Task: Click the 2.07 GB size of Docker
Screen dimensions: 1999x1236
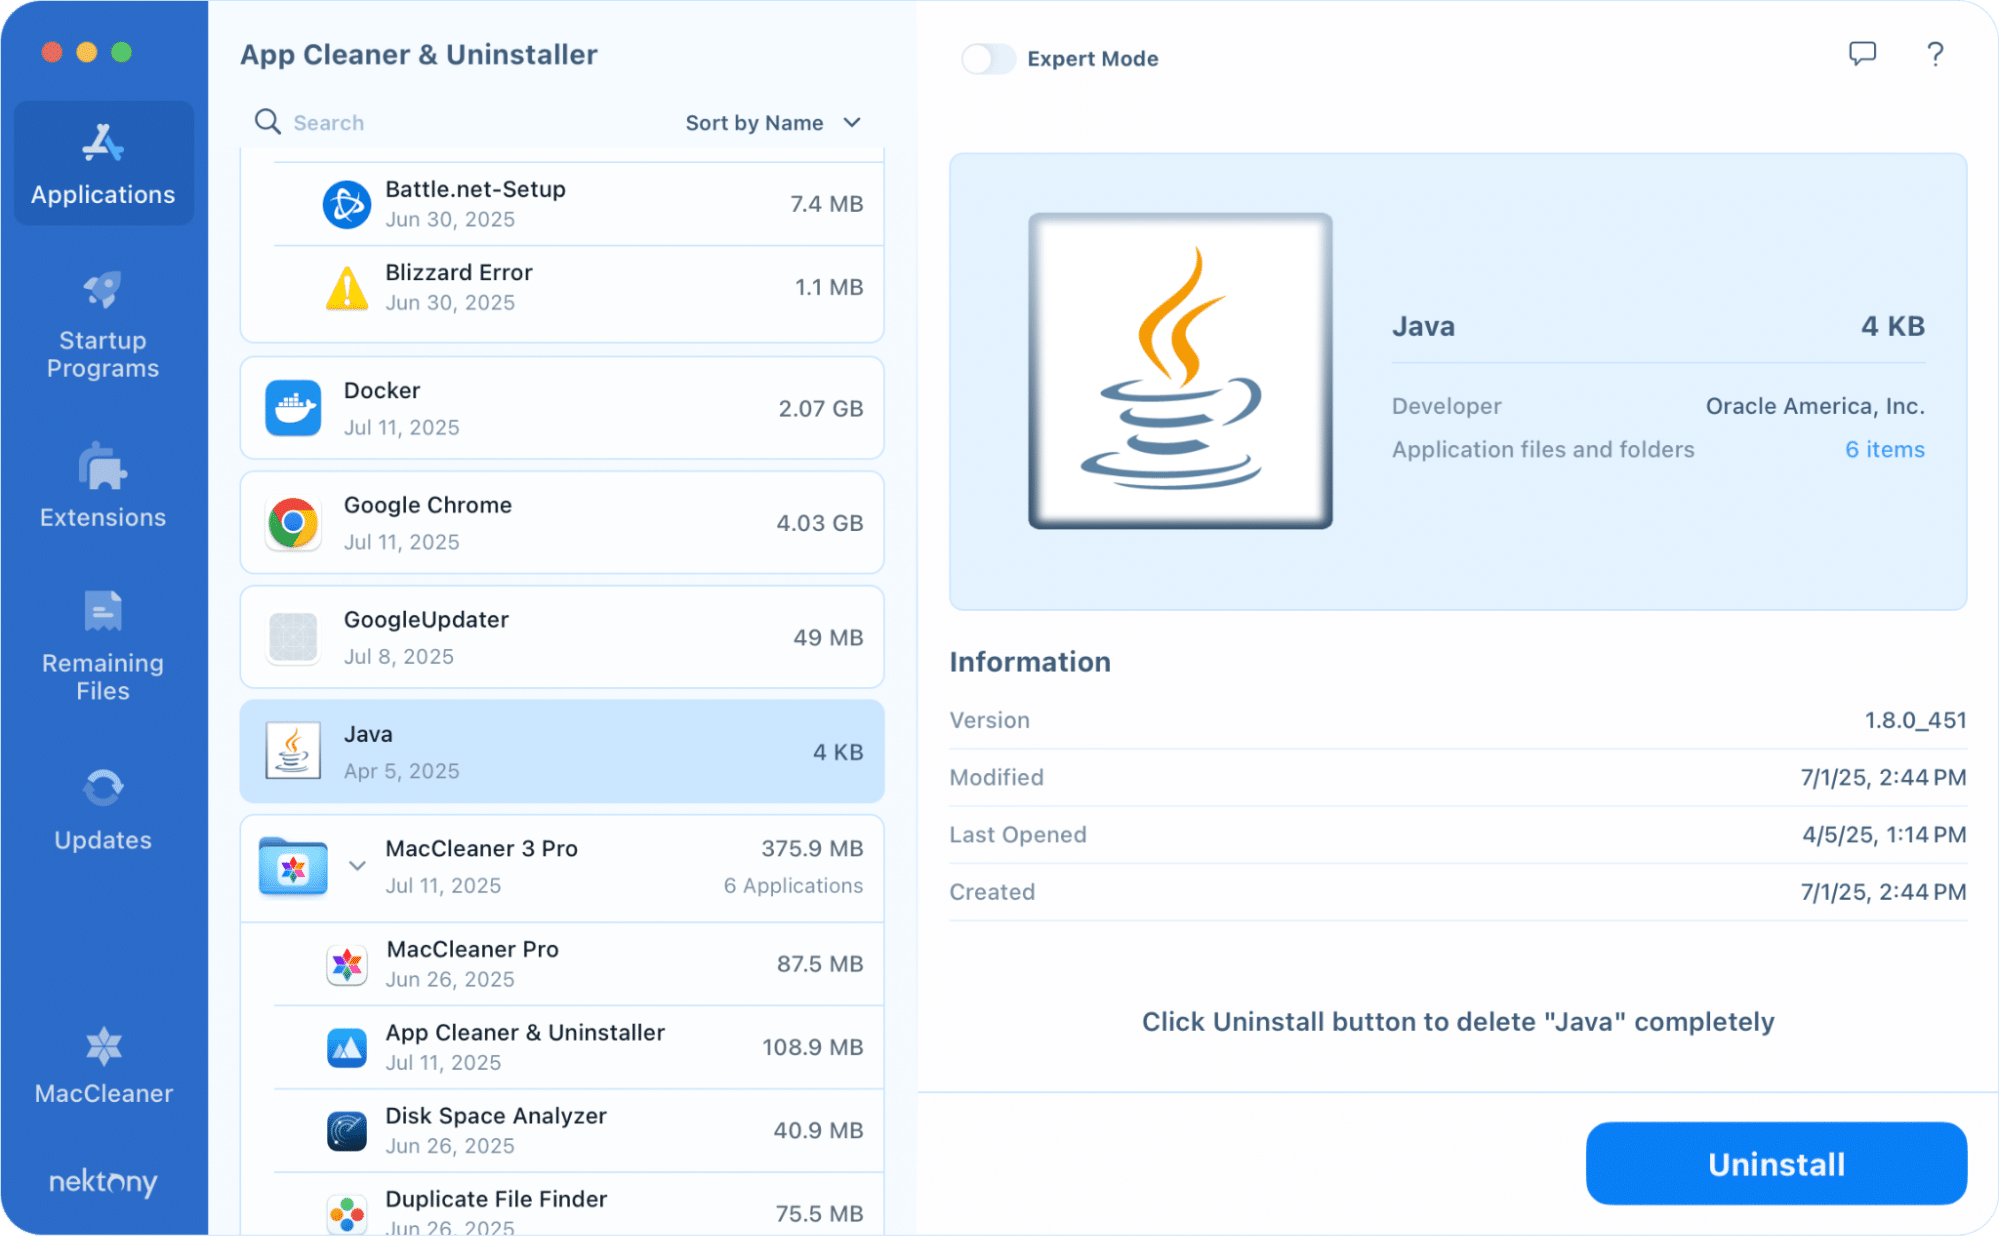Action: [x=820, y=408]
